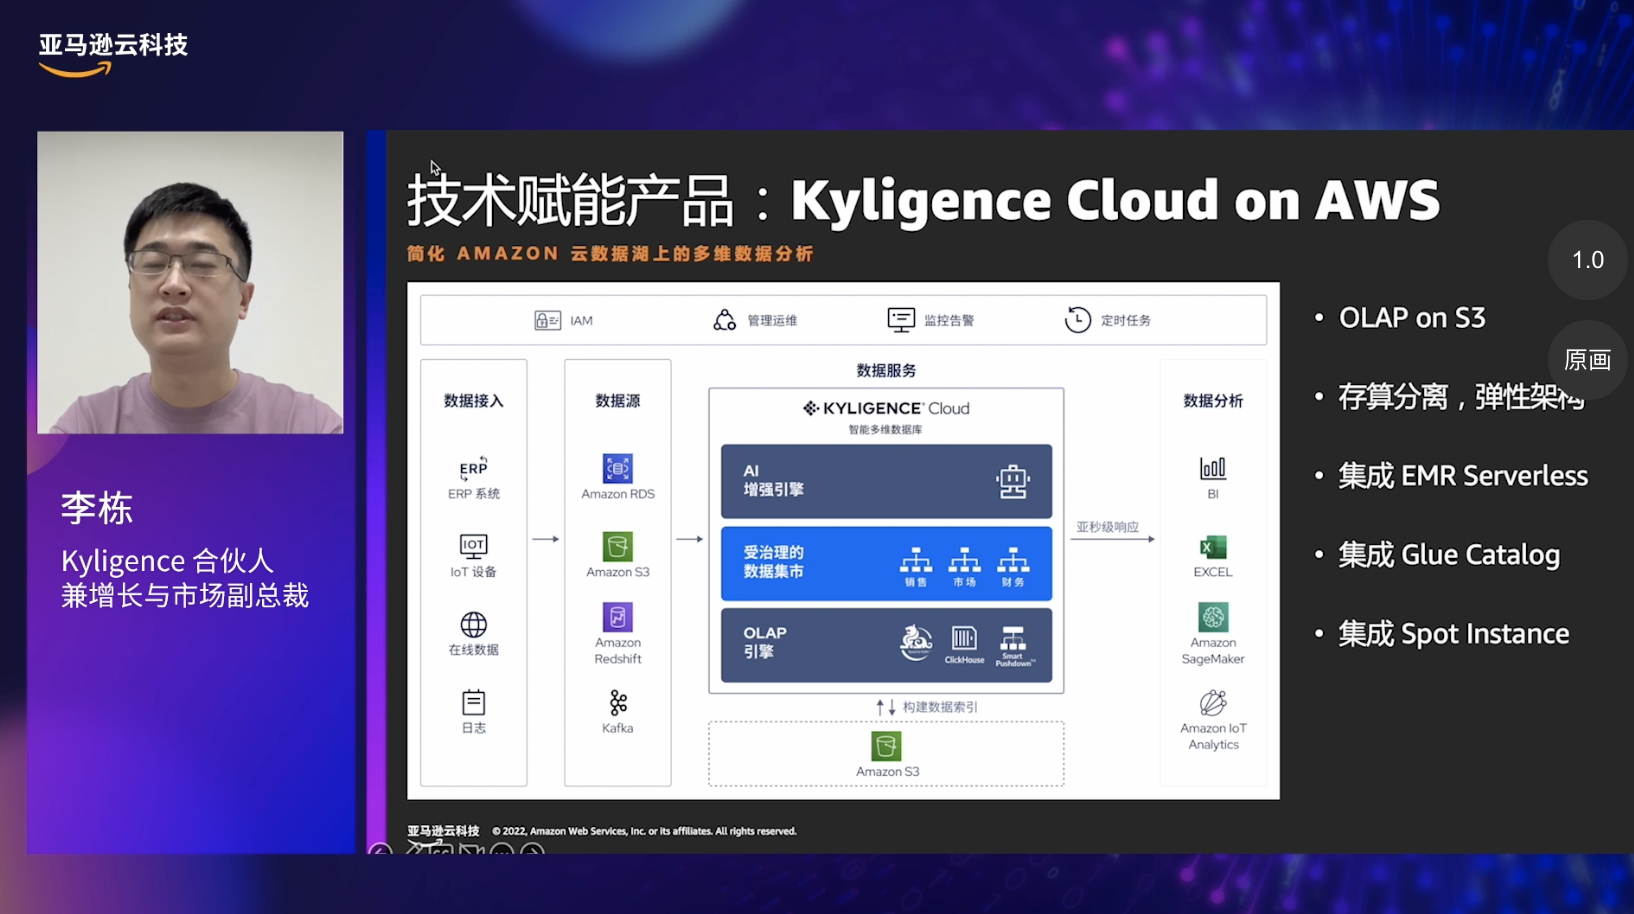
Task: Click the slide title 'Kyligence Cloud on AWS'
Action: click(x=1115, y=200)
